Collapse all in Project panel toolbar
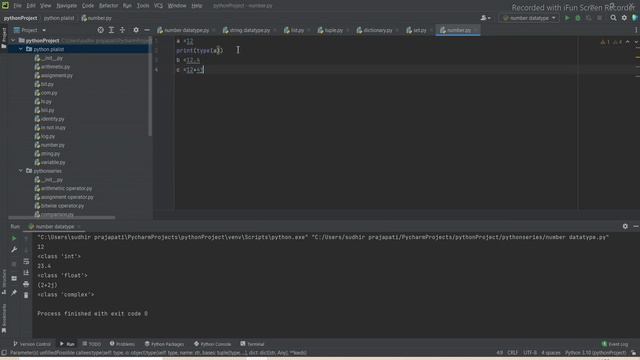Screen dimensions: 640x360 (x=122, y=30)
